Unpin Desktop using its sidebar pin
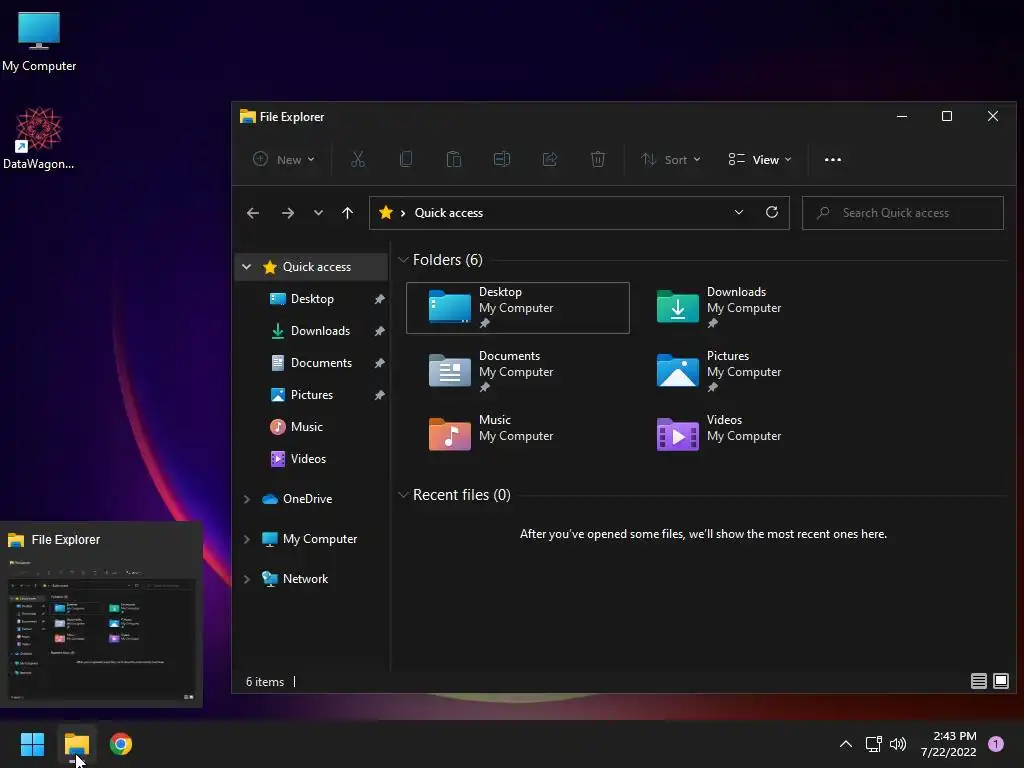This screenshot has width=1024, height=768. 379,299
